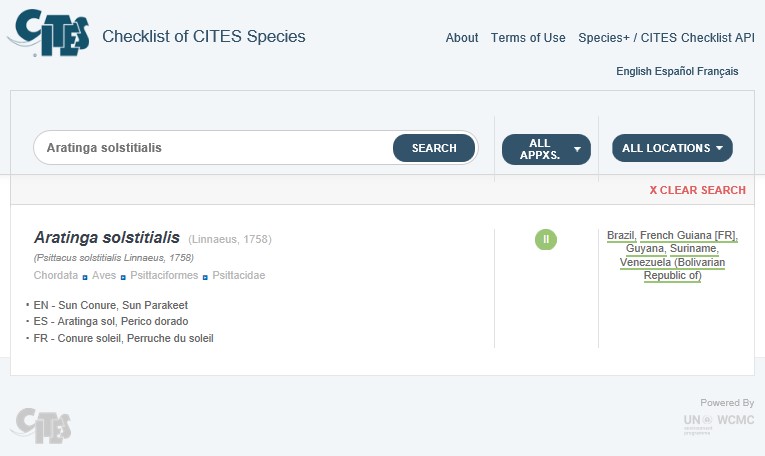Viewport: 765px width, 456px height.
Task: Focus the species search input field
Action: tap(214, 148)
